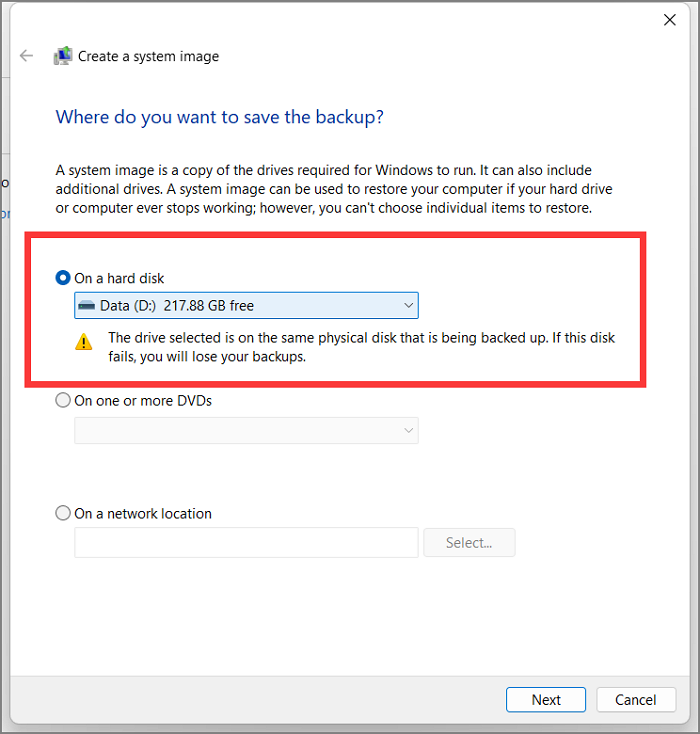Image resolution: width=700 pixels, height=734 pixels.
Task: Click the yellow warning triangle icon
Action: pos(84,342)
